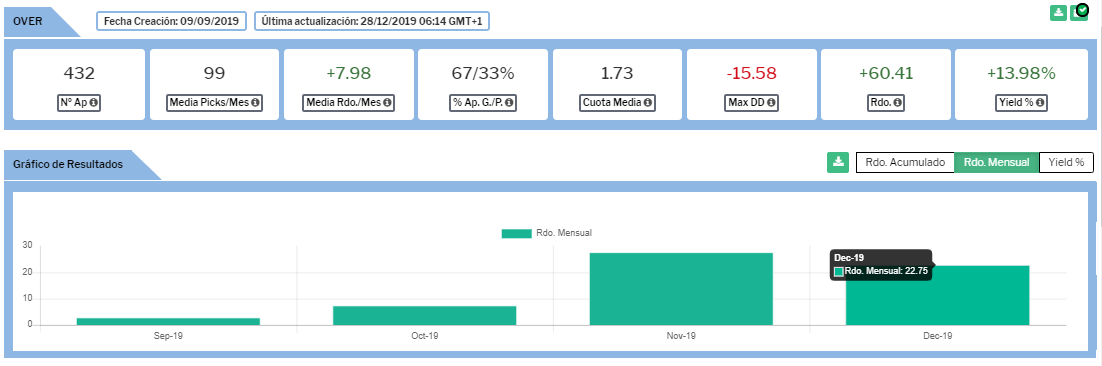Click the Oct-19 chart bar

[x=424, y=315]
